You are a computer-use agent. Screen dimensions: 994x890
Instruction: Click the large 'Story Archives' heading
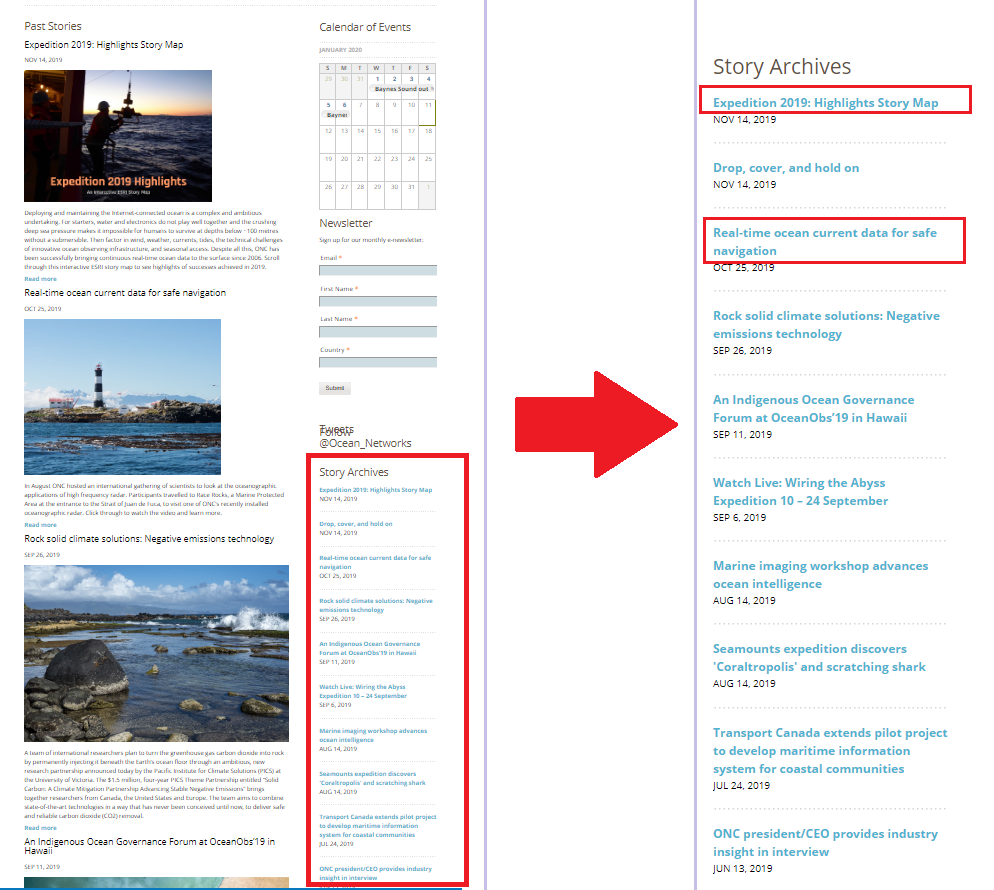tap(782, 67)
